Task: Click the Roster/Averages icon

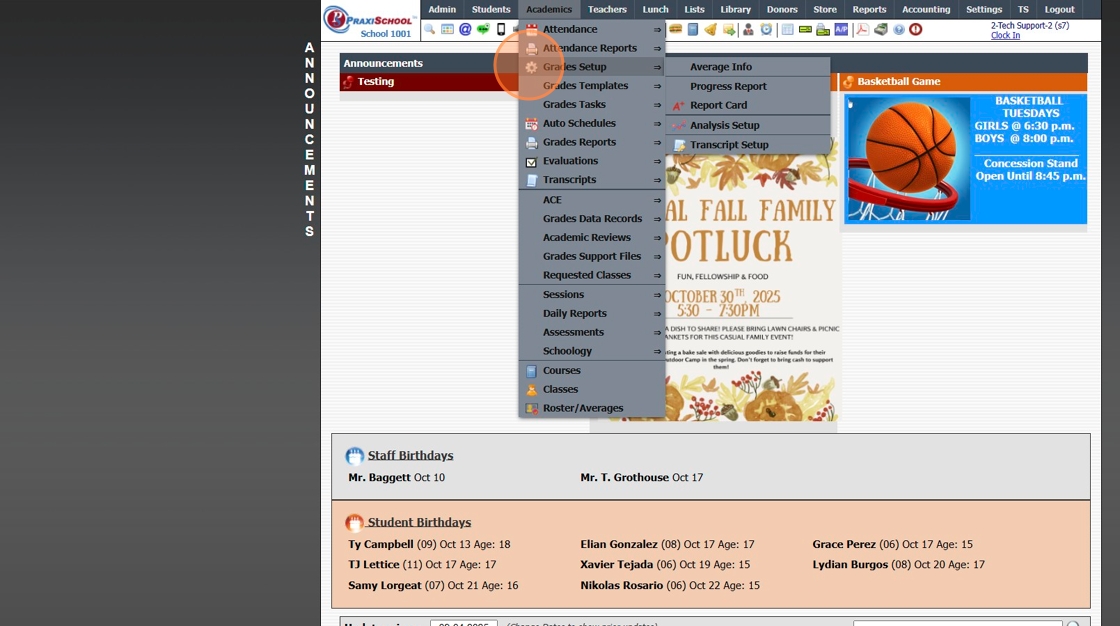Action: [x=531, y=409]
